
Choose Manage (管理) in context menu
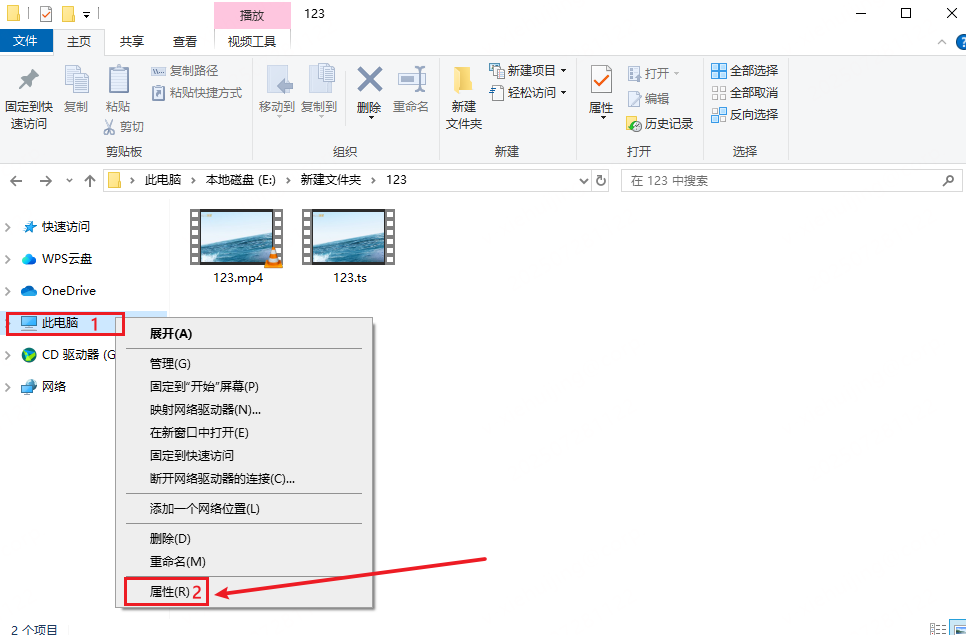[x=244, y=364]
